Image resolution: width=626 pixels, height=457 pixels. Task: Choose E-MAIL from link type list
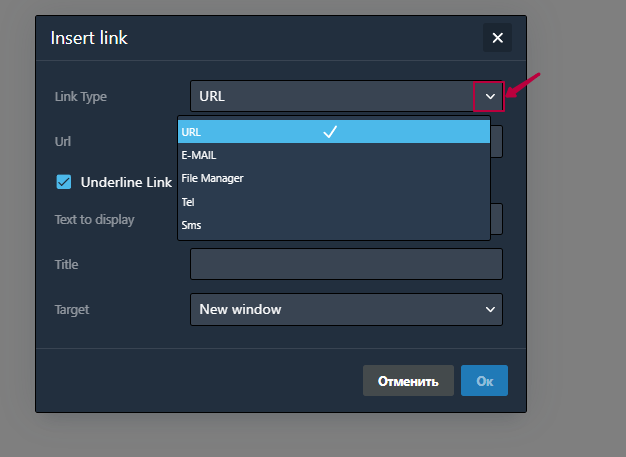tap(199, 155)
